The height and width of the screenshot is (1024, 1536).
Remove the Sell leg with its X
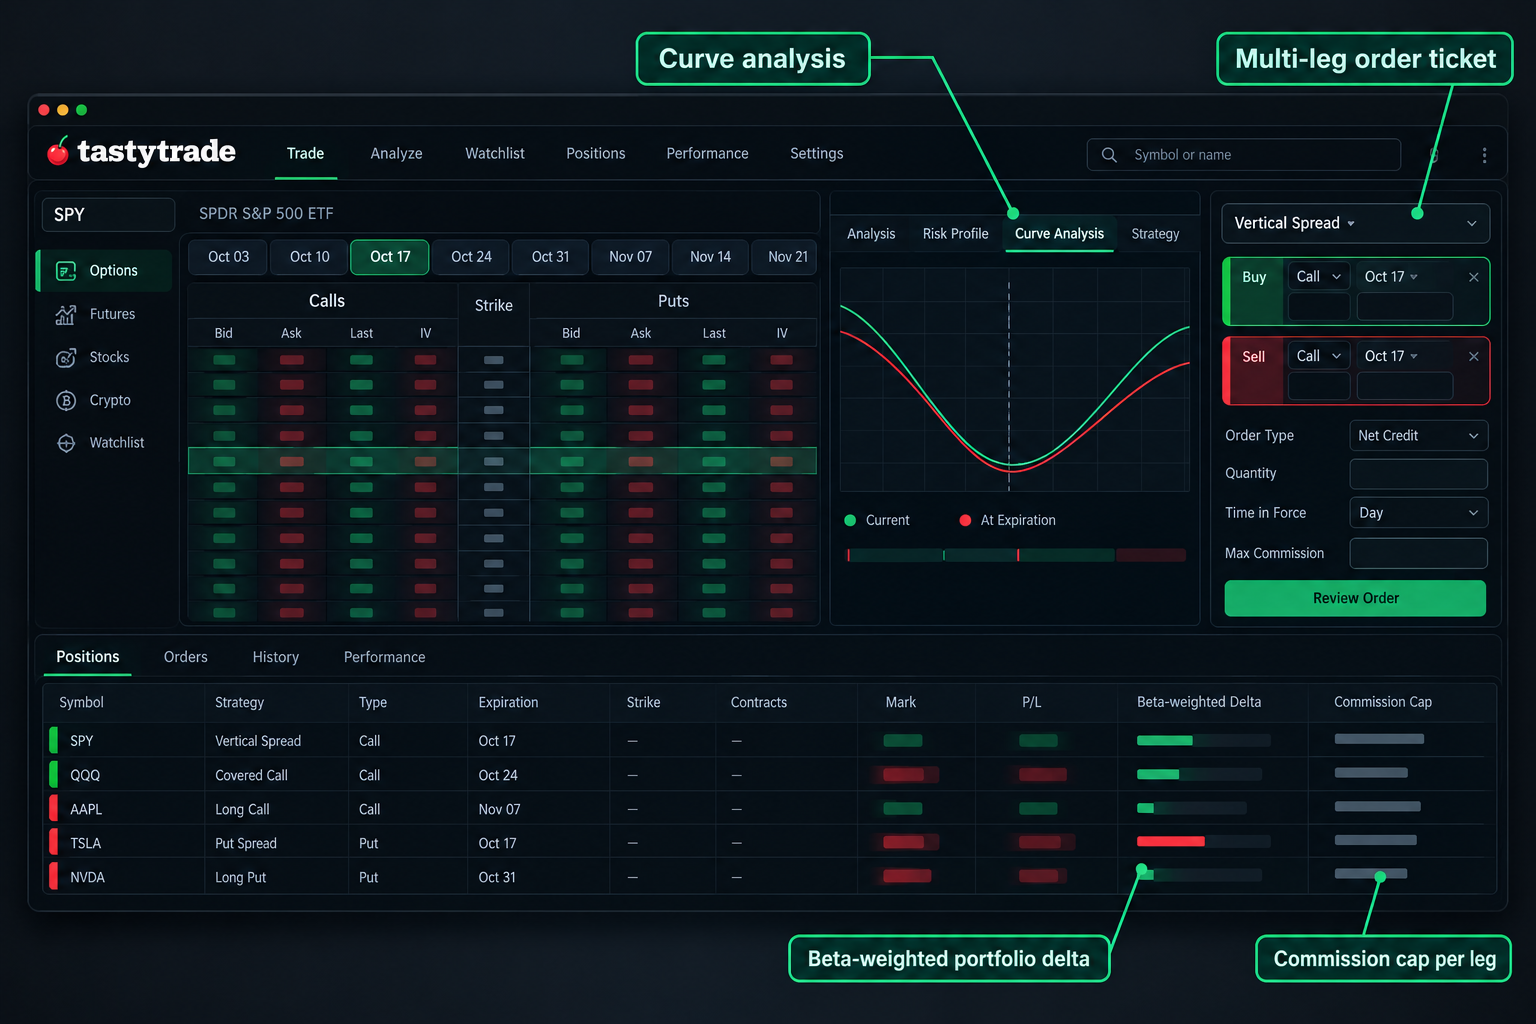(1473, 356)
